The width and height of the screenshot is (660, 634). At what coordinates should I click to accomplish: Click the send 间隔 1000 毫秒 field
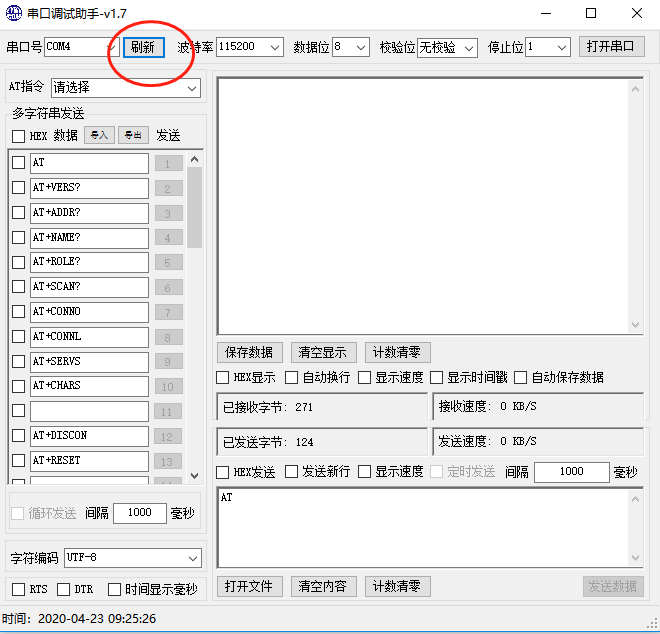tap(572, 472)
